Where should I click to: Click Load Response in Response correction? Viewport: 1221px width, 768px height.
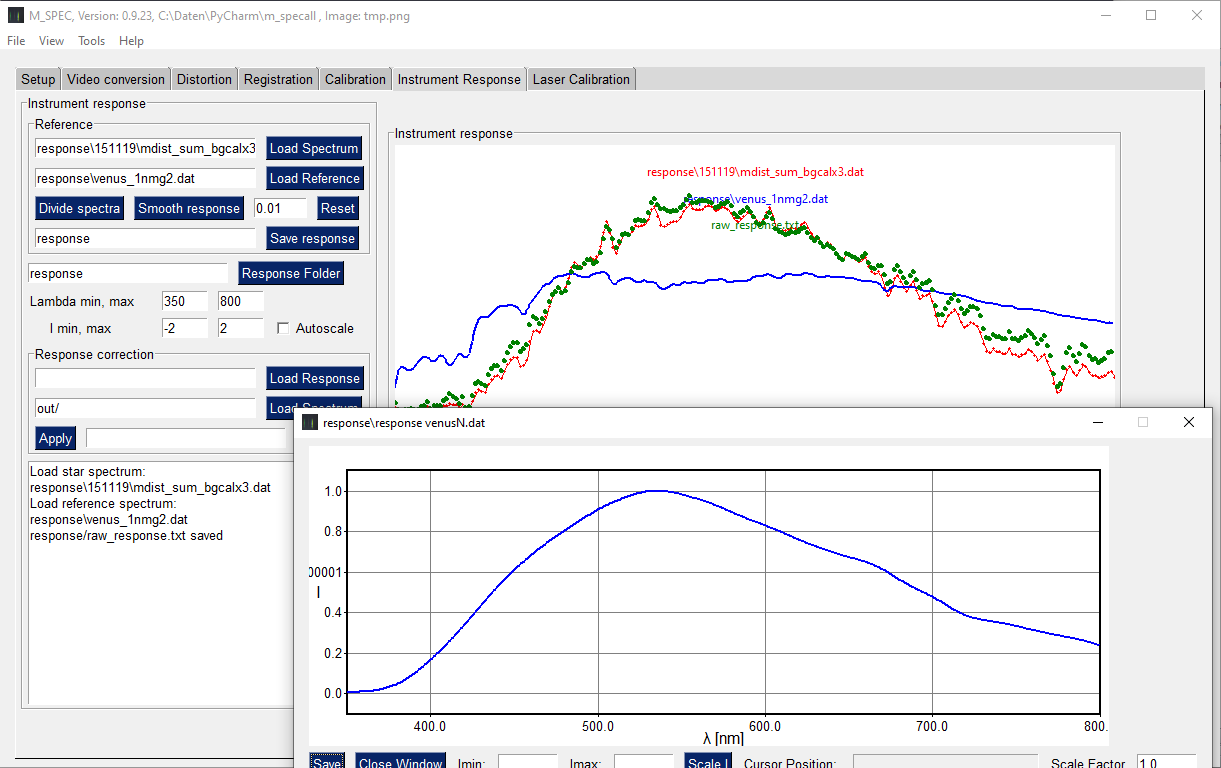314,378
